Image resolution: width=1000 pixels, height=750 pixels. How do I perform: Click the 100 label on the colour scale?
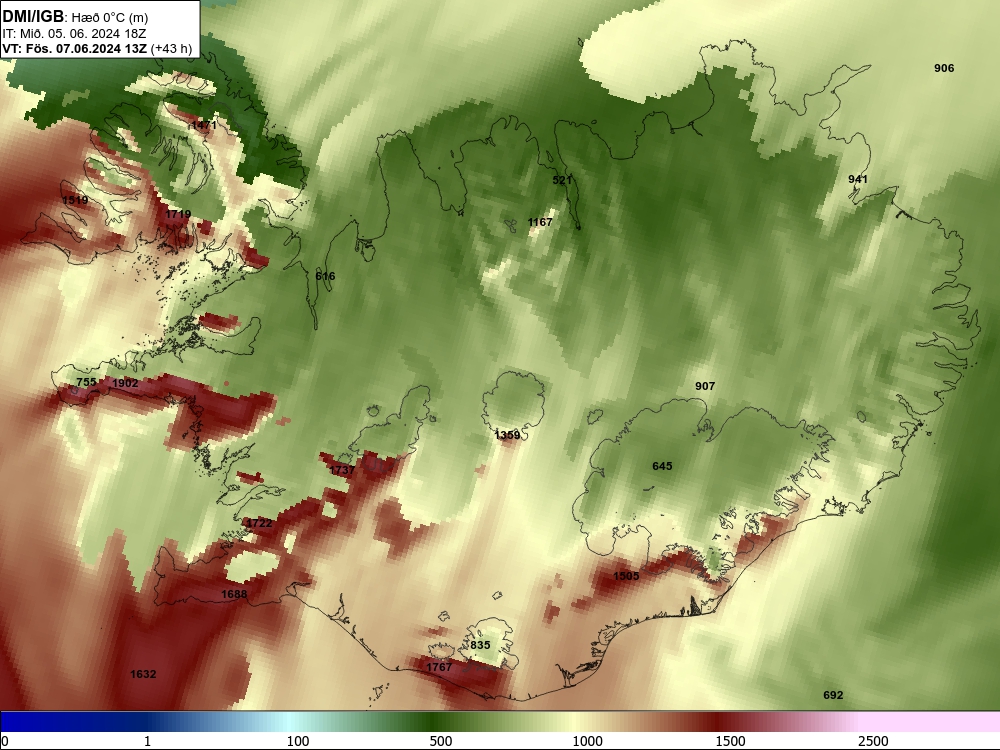tap(298, 741)
